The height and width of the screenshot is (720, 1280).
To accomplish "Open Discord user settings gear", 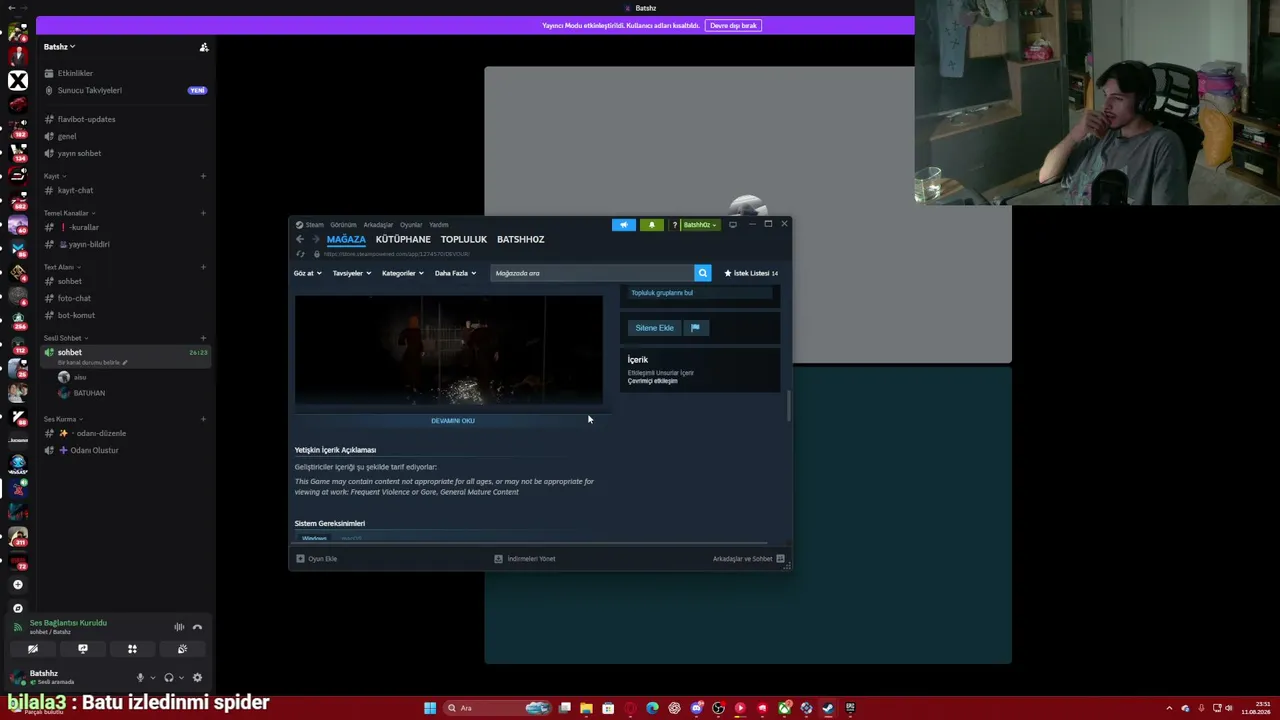I will pos(197,678).
